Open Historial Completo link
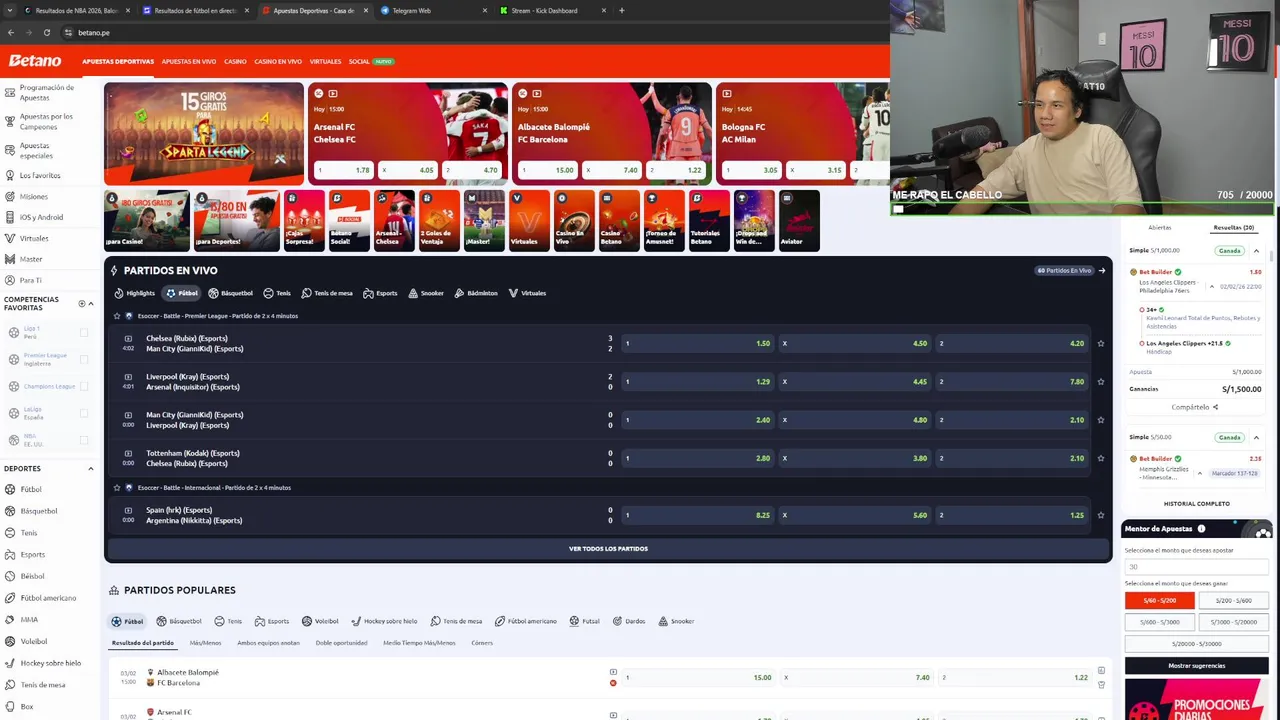The image size is (1280, 720). tap(1197, 504)
